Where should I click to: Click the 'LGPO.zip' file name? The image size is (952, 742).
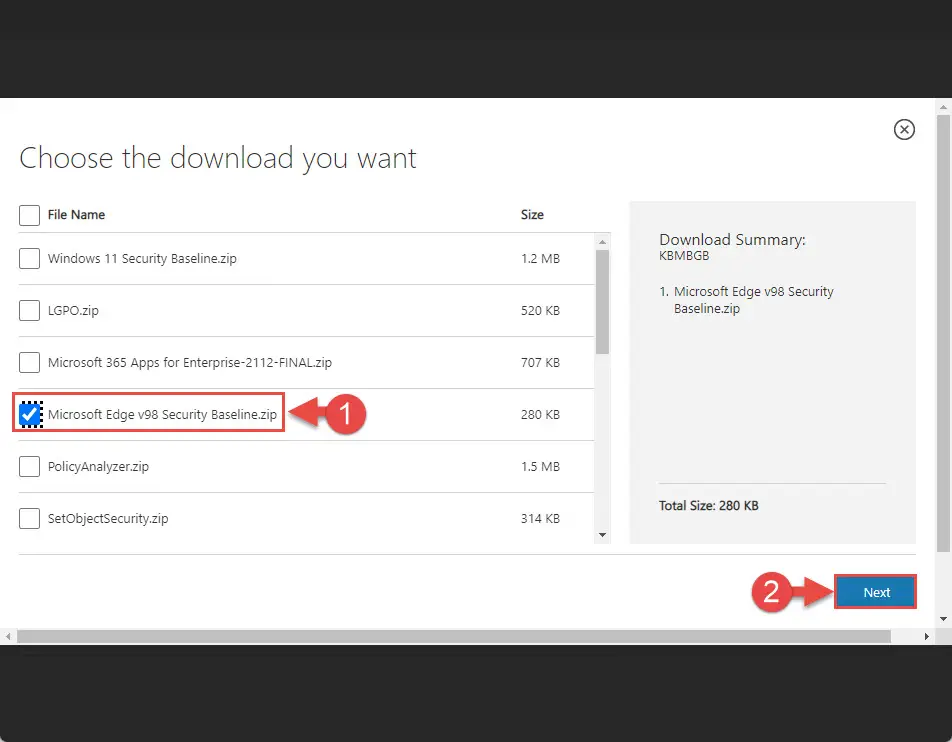coord(73,310)
